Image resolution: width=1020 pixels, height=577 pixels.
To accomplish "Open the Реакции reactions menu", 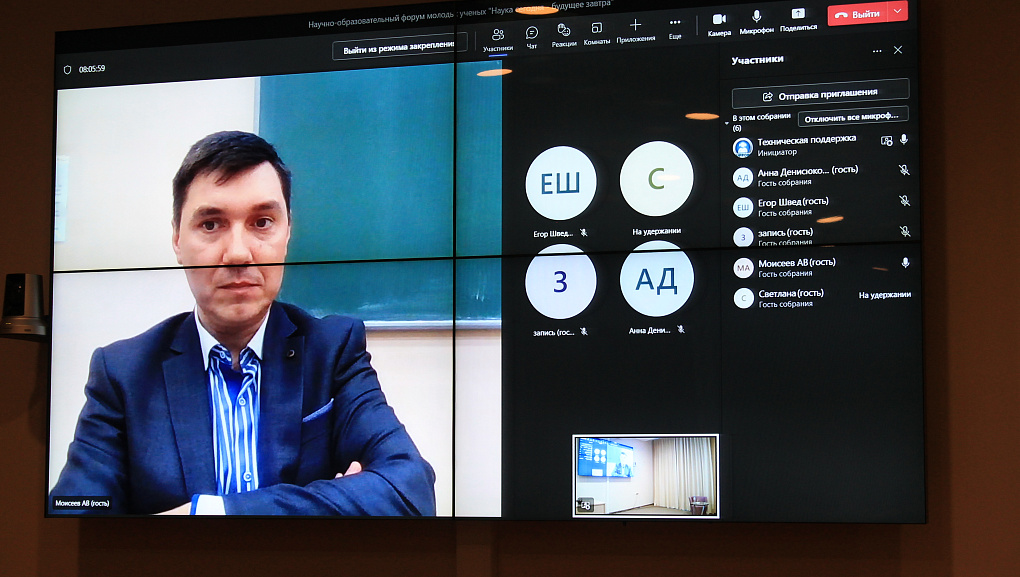I will 564,33.
